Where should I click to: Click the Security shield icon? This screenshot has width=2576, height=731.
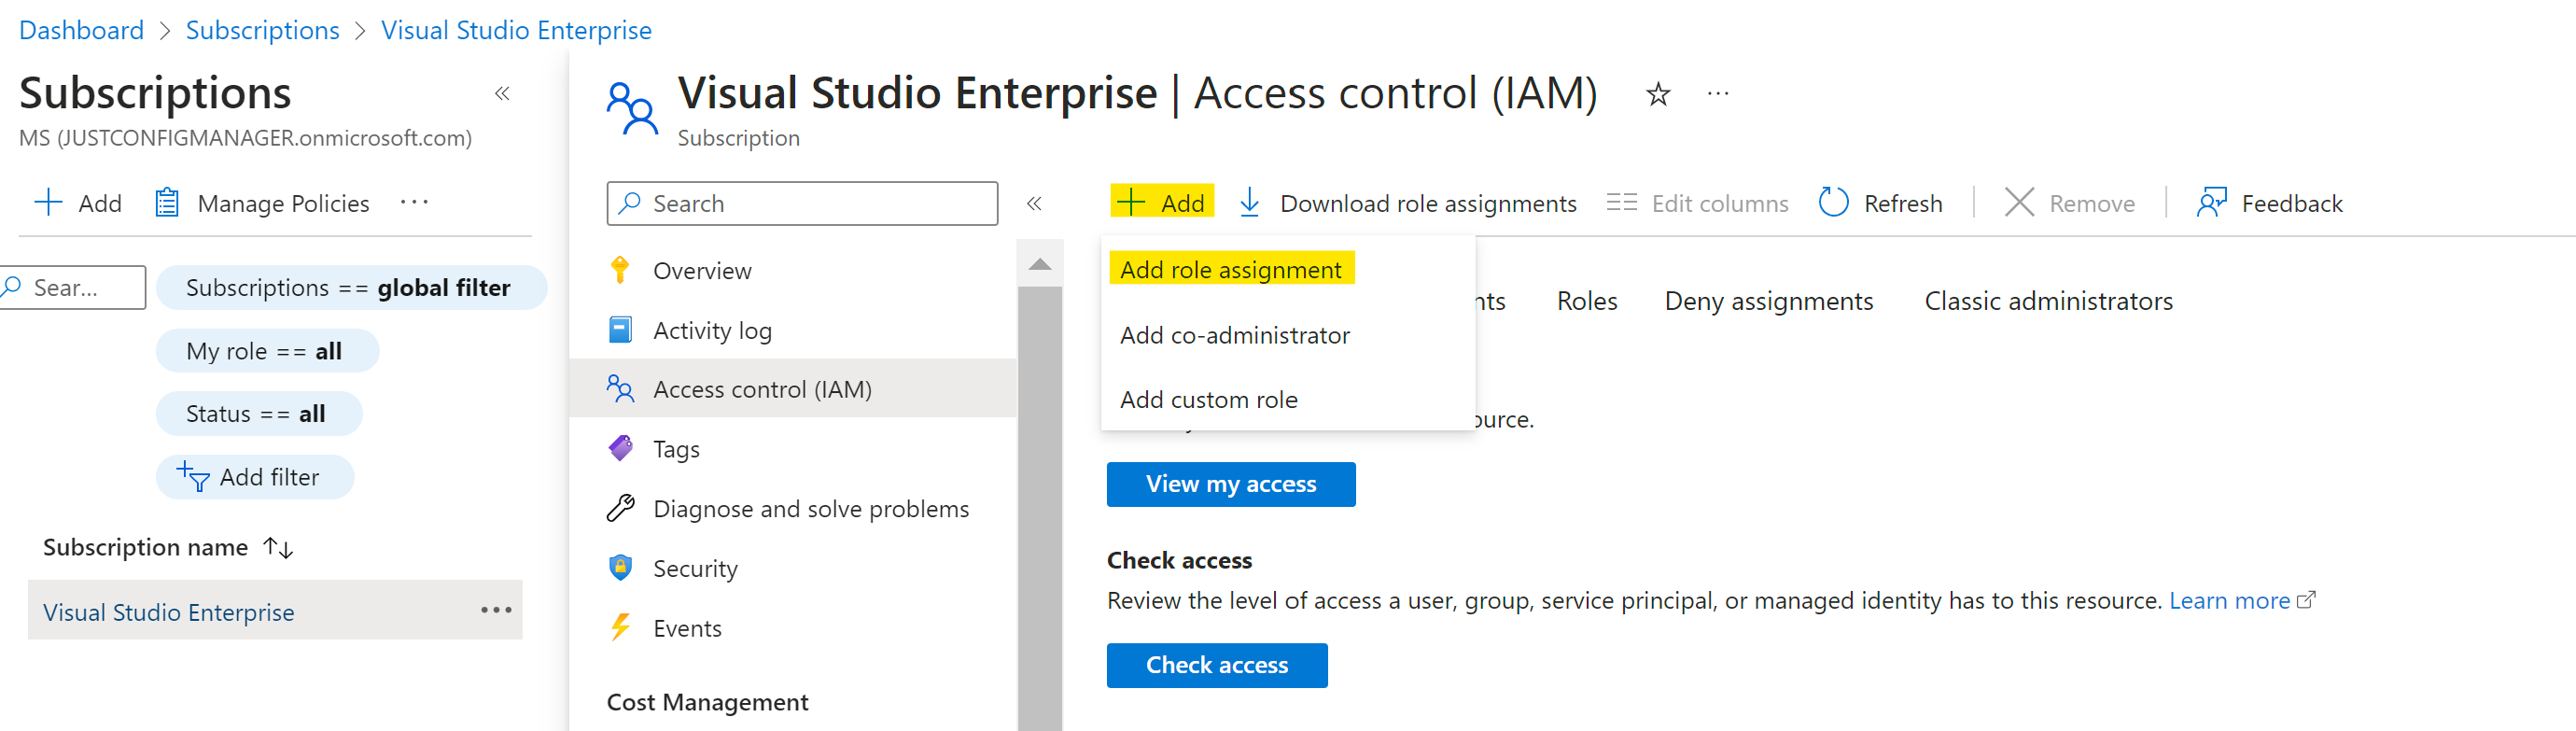[x=620, y=567]
